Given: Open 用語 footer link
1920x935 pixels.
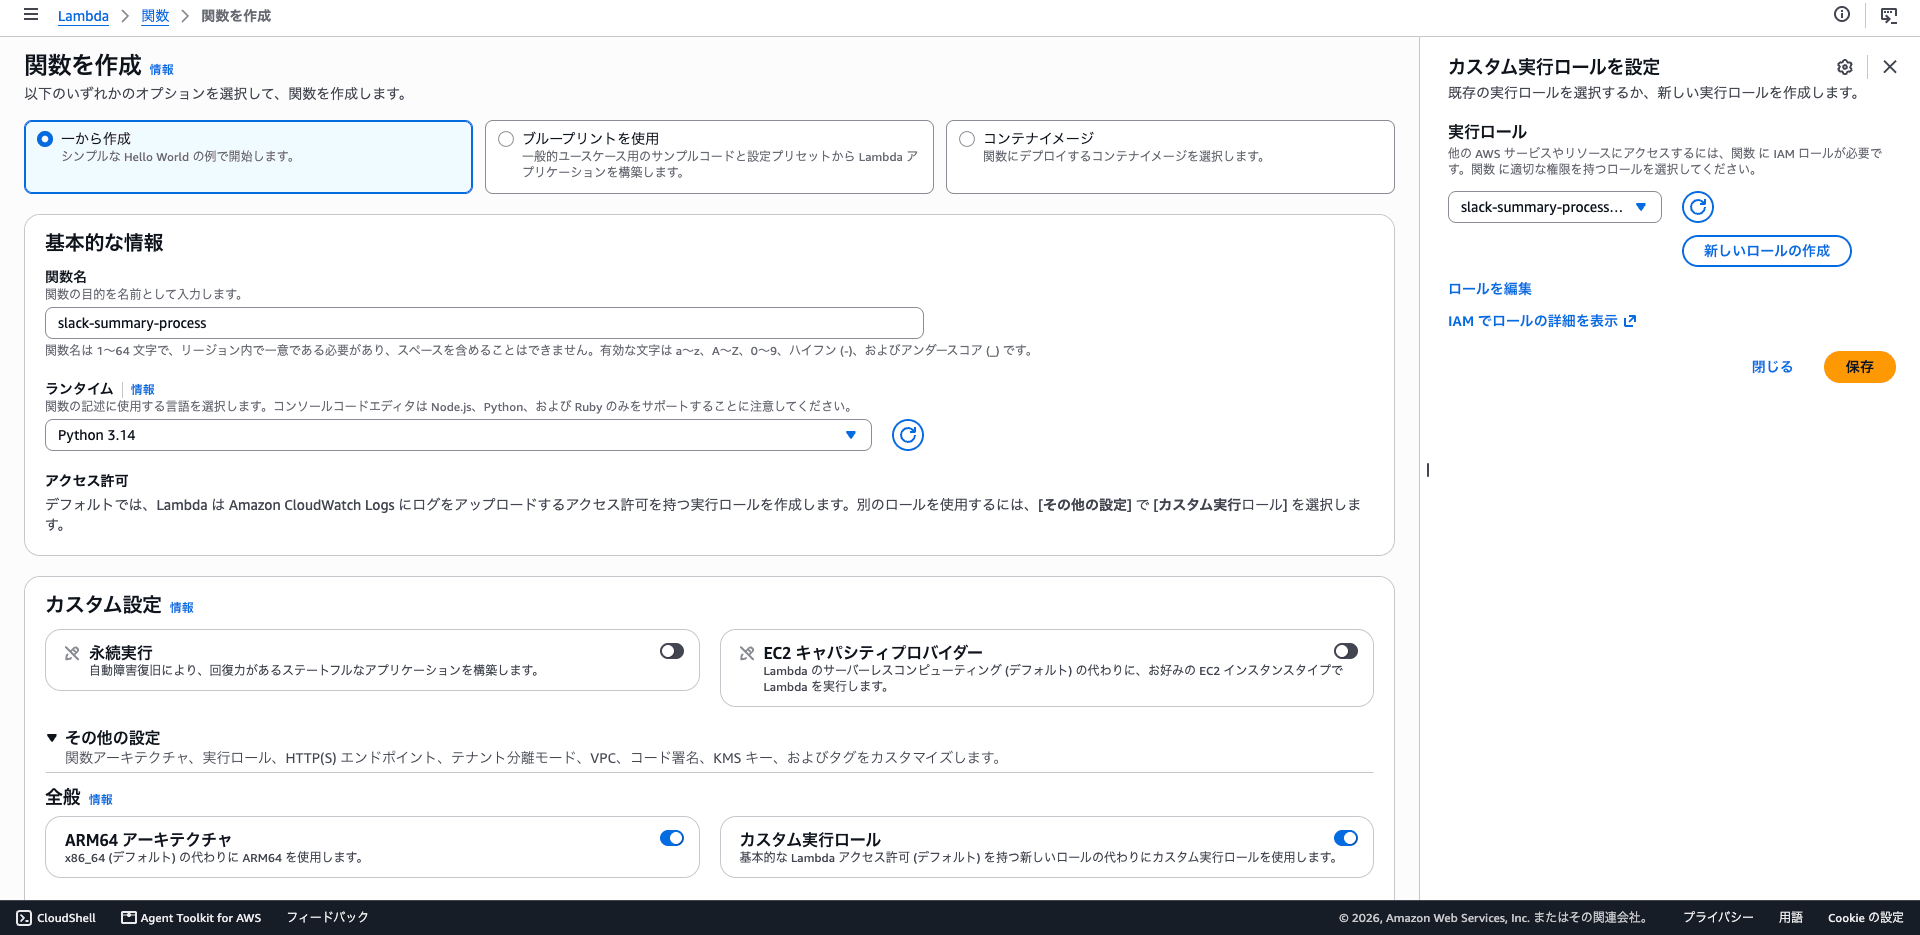Looking at the screenshot, I should pos(1790,918).
